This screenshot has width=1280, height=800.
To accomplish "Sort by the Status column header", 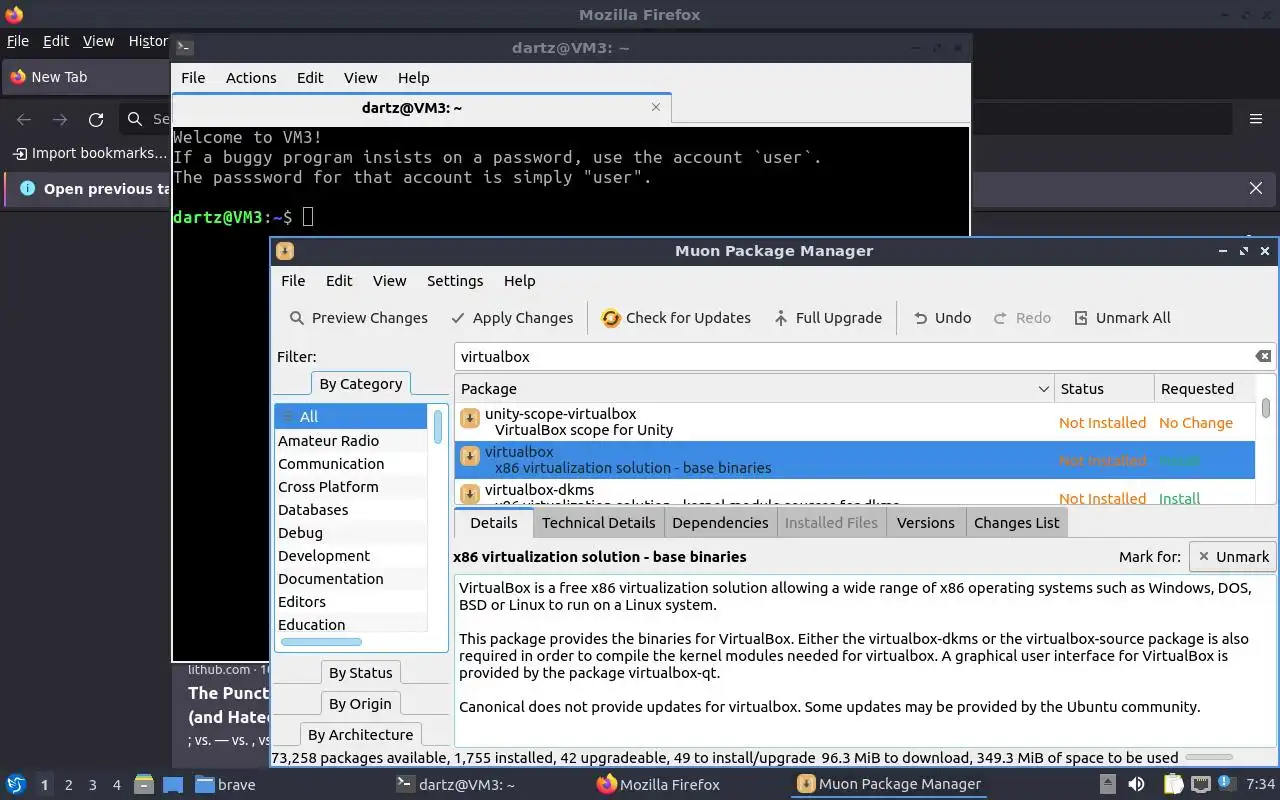I will coord(1104,389).
